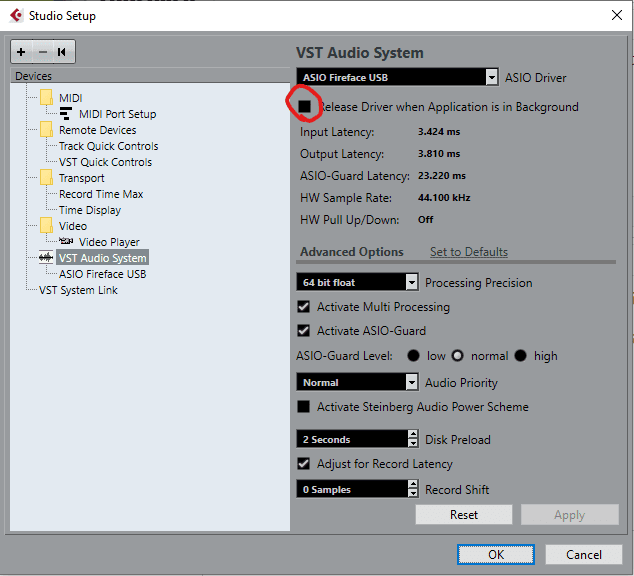Select VST Quick Controls tree item
Screen dimensions: 634x576
tap(105, 162)
